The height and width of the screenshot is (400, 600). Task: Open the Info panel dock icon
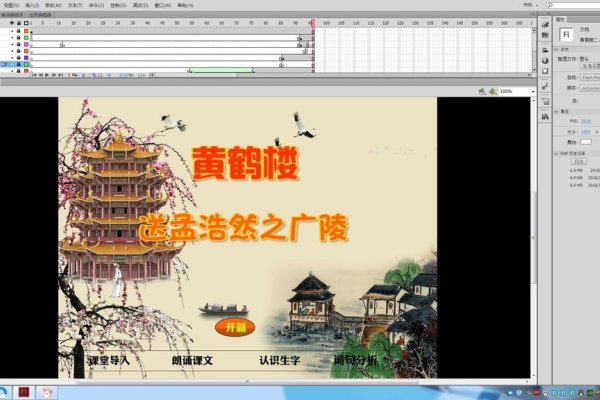tap(545, 60)
